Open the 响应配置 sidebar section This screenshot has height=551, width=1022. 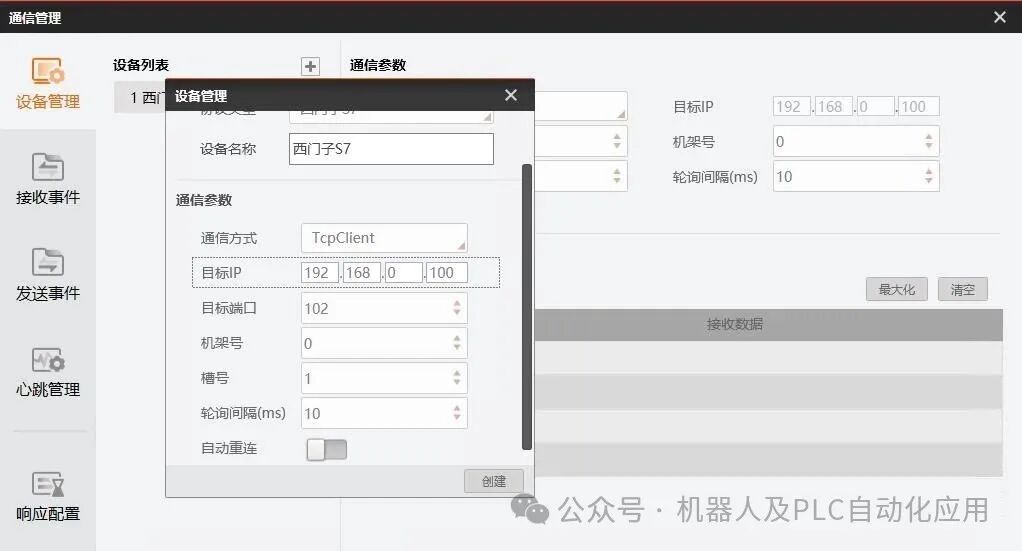(48, 497)
